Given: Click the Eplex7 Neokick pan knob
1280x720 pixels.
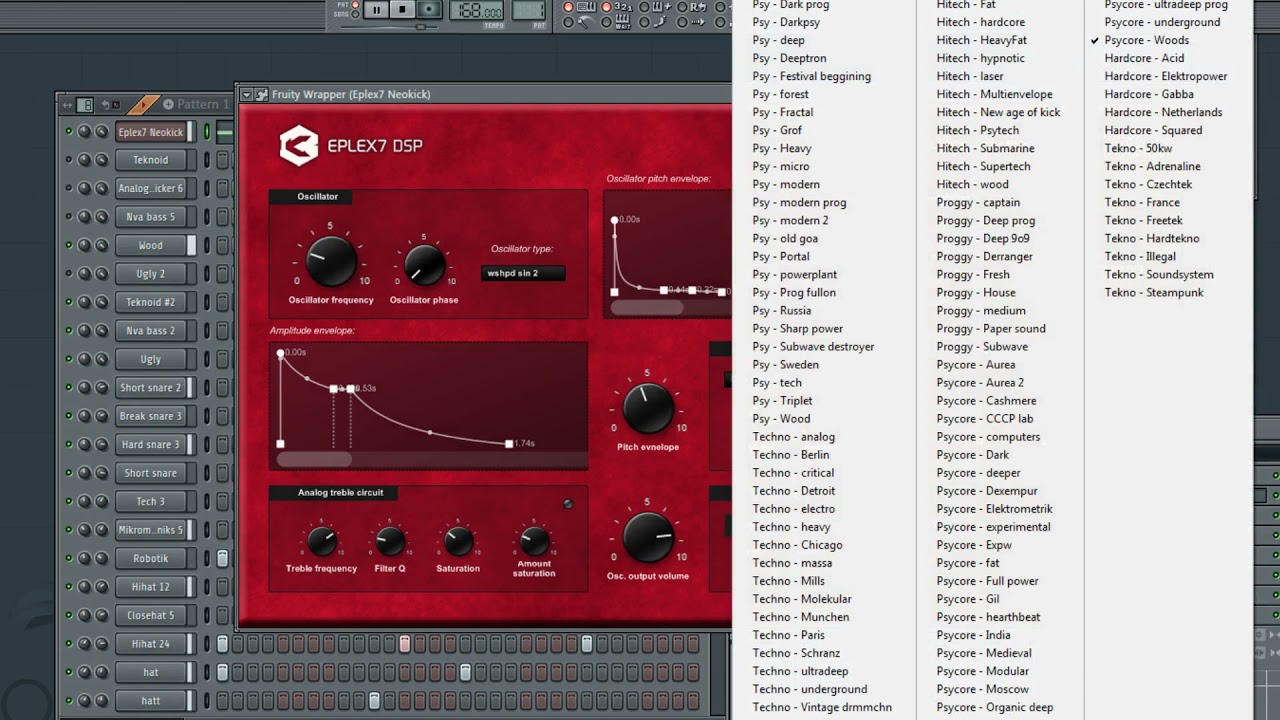Looking at the screenshot, I should [84, 131].
